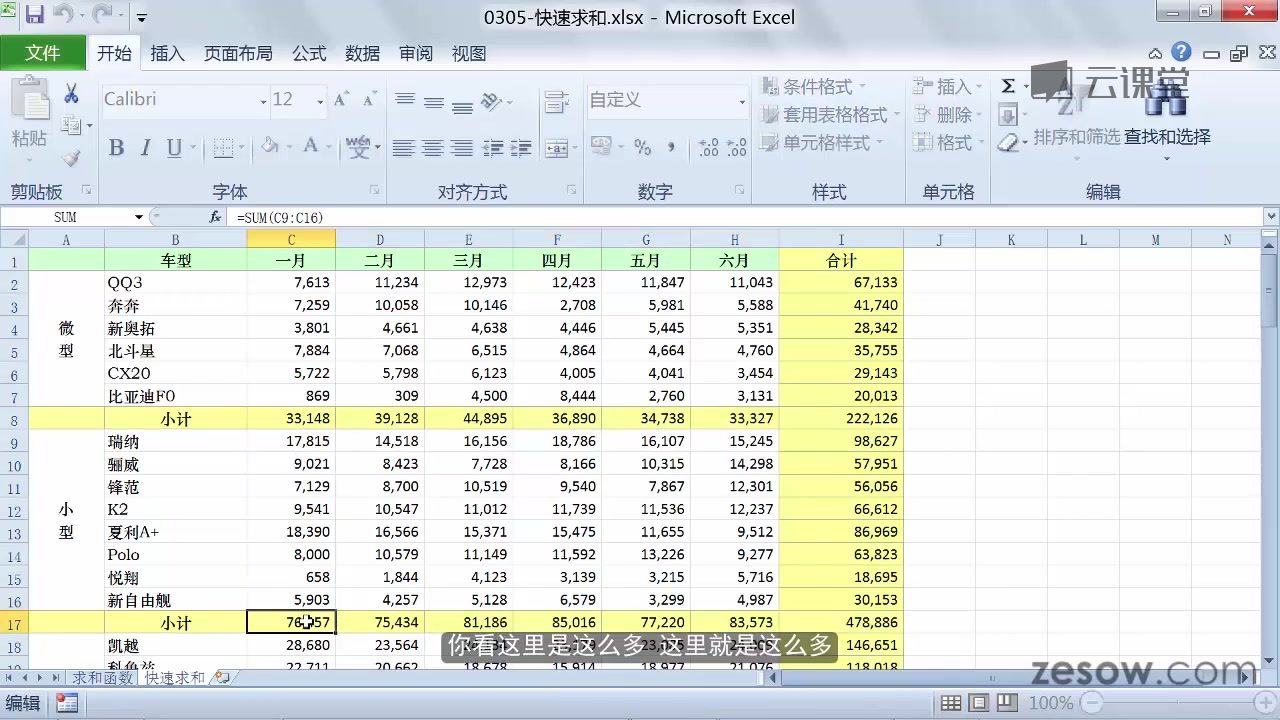
Task: Toggle Italic formatting
Action: click(x=145, y=148)
